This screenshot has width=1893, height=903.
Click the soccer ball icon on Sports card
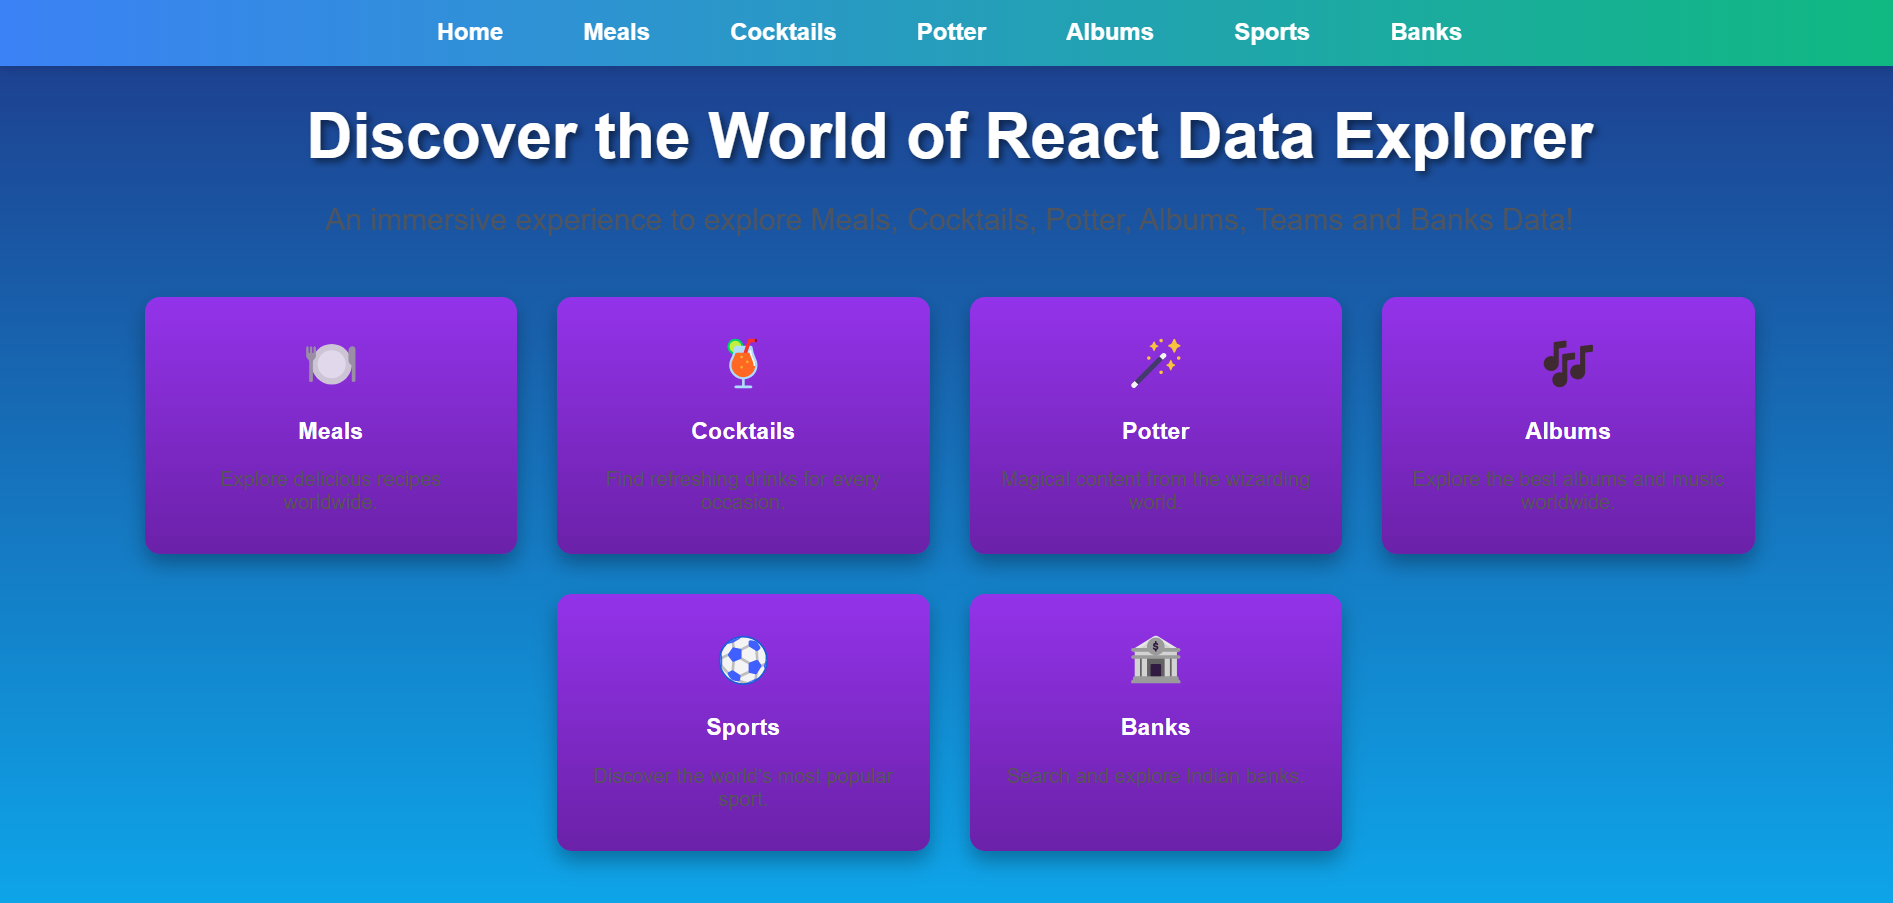pyautogui.click(x=743, y=659)
